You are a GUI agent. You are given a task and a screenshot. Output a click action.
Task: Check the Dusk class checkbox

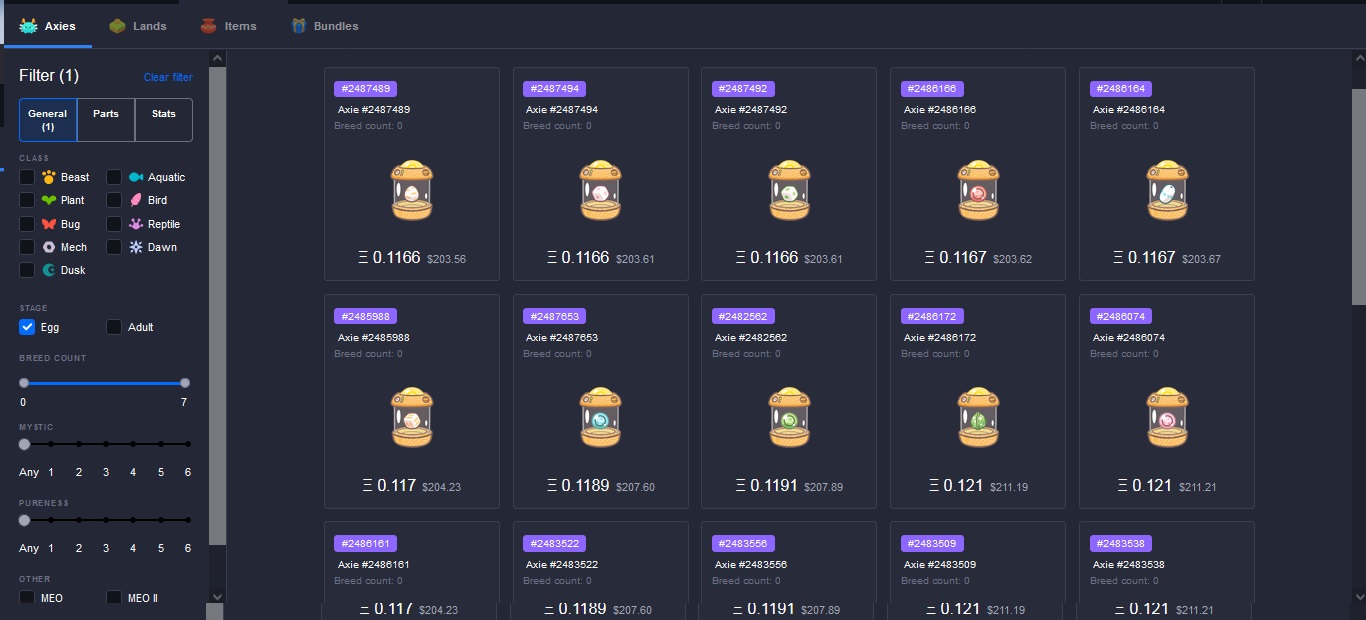27,270
